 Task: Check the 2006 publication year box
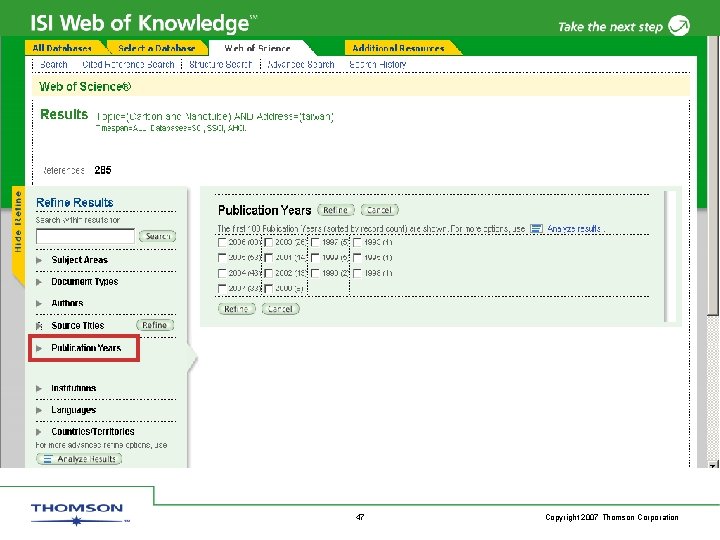click(x=222, y=242)
